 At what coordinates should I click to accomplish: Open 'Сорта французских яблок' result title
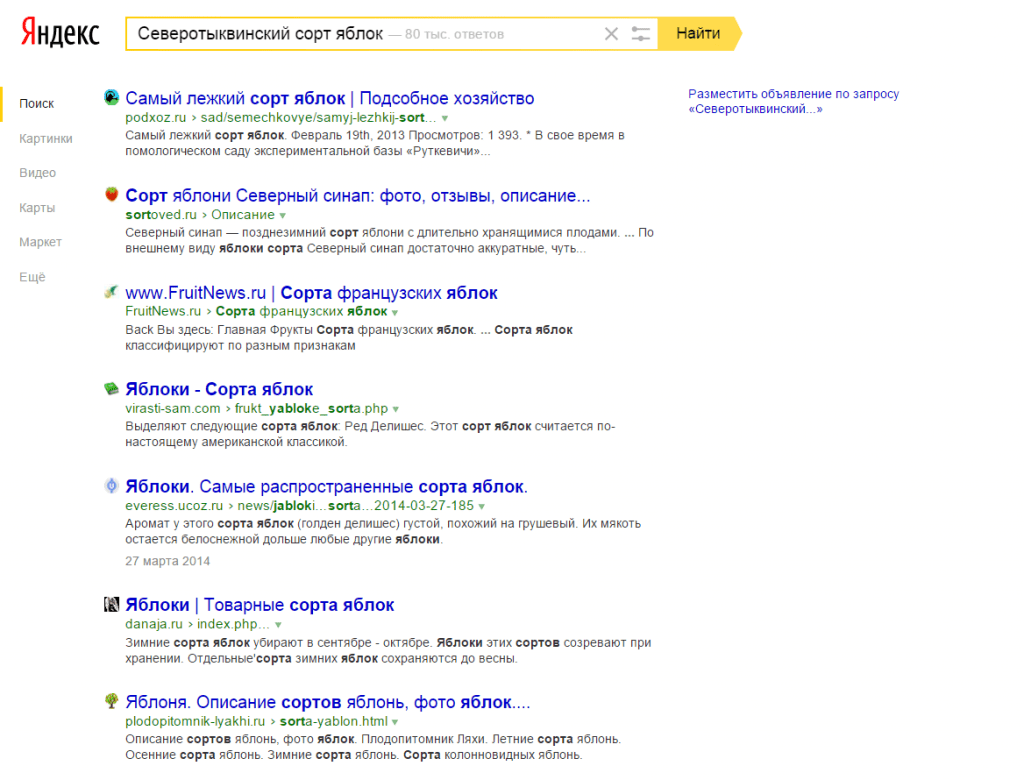pyautogui.click(x=311, y=293)
